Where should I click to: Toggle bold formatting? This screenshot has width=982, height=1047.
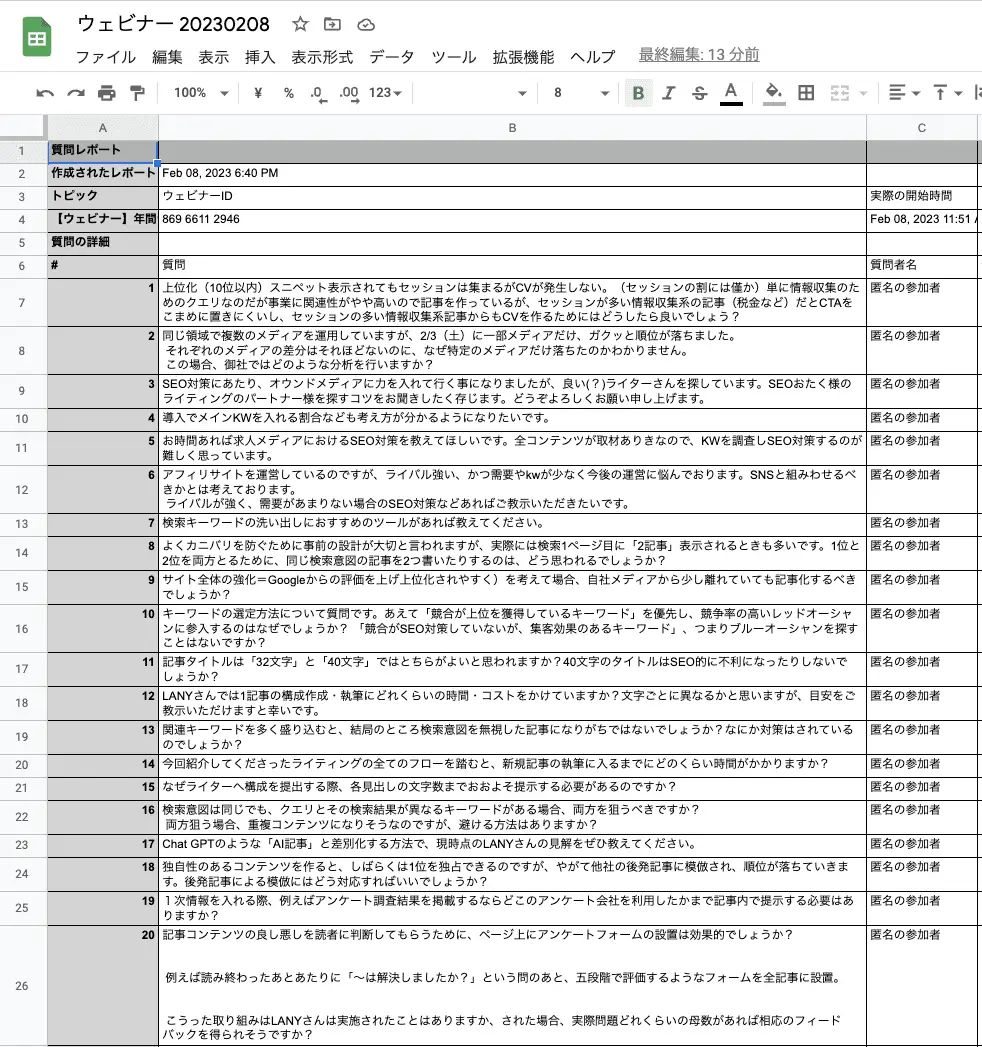point(638,93)
